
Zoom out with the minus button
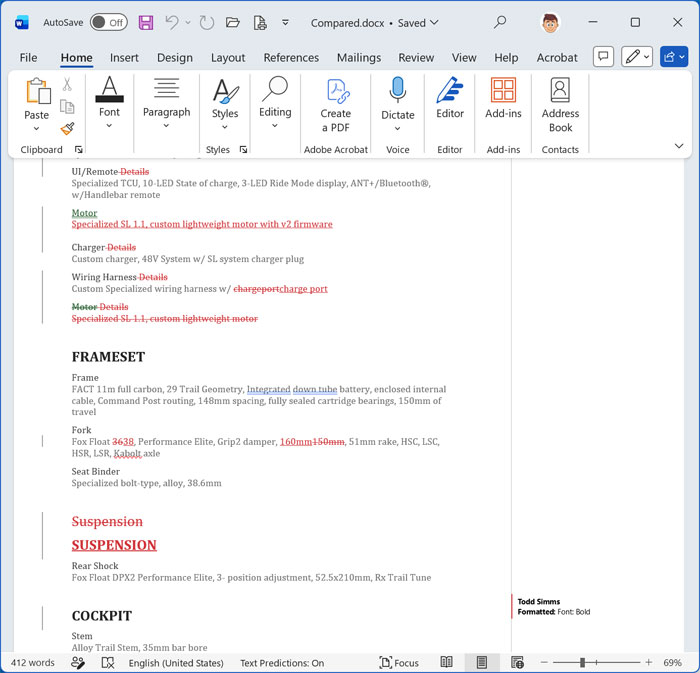[544, 663]
